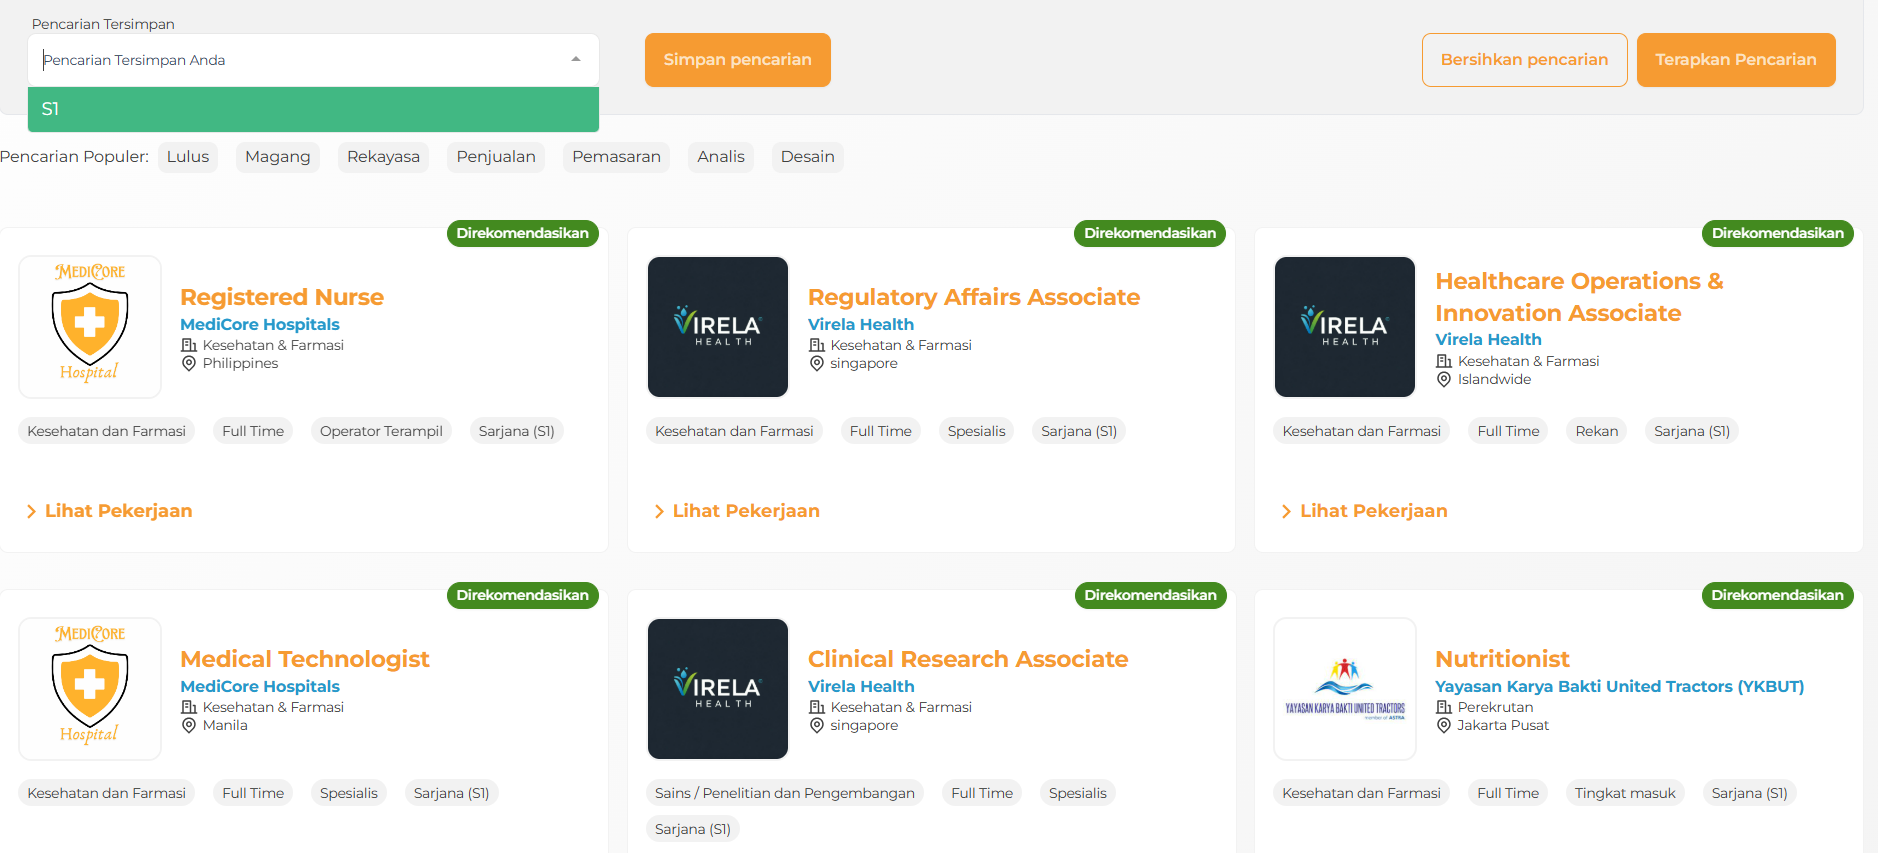1878x853 pixels.
Task: Open the Healthcare Operations & Innovation Associate title
Action: point(1578,297)
